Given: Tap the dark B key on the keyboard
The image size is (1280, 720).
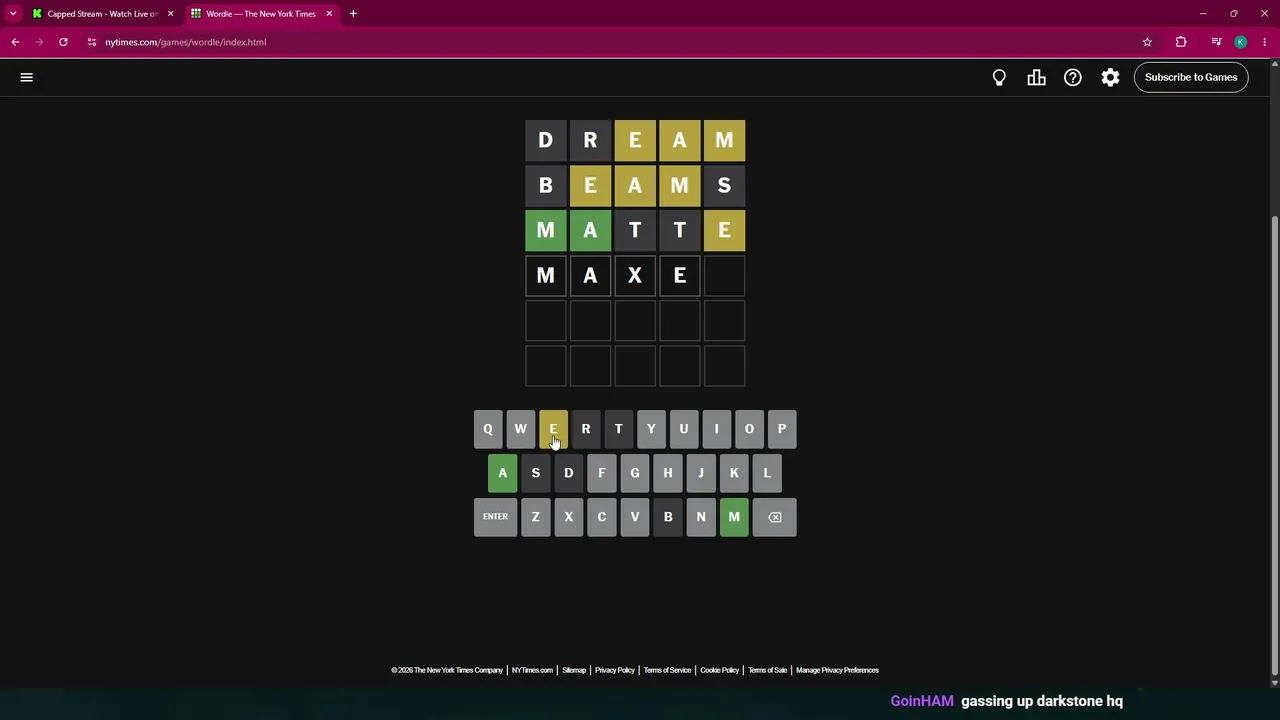Looking at the screenshot, I should (x=667, y=517).
